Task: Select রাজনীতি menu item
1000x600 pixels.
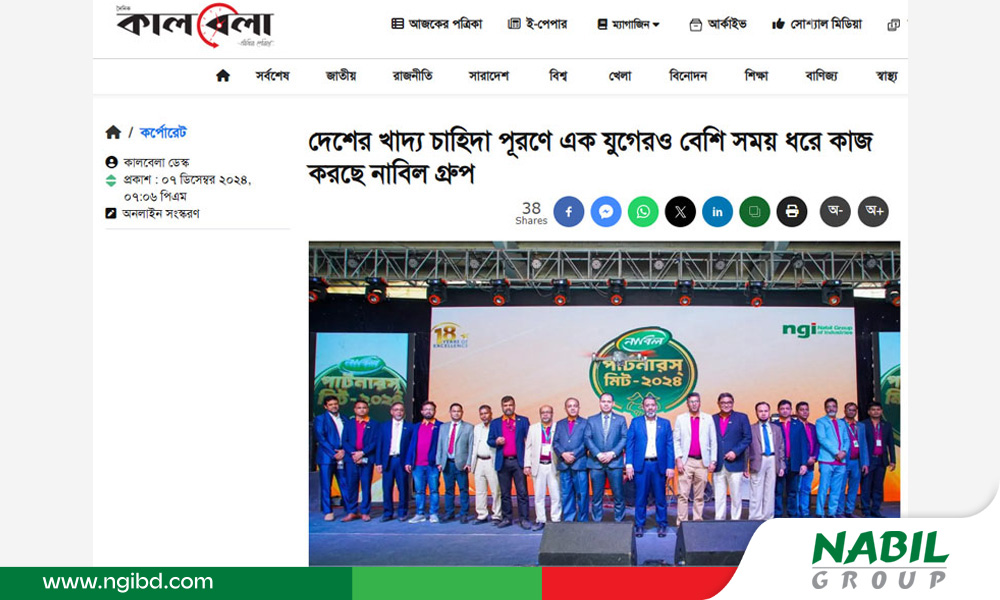Action: click(x=412, y=76)
